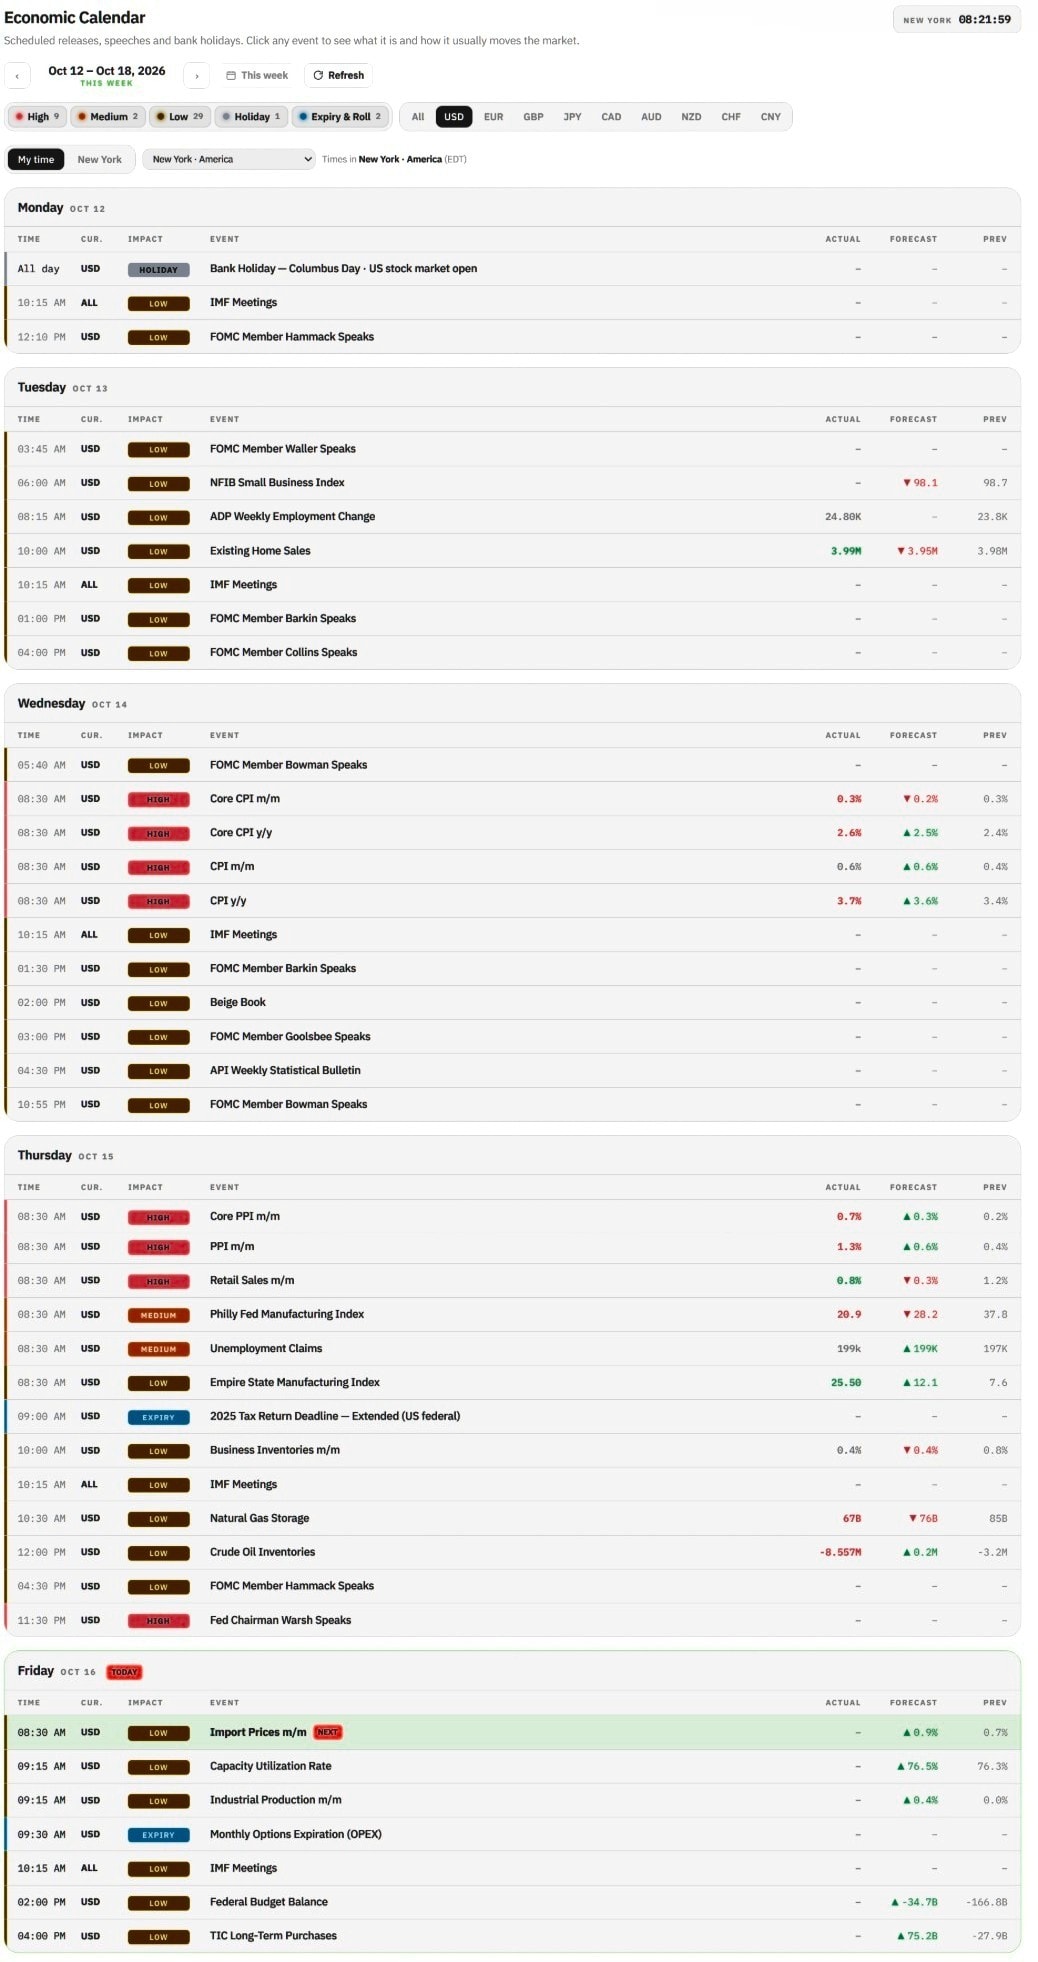Image resolution: width=1038 pixels, height=1962 pixels.
Task: Click the EXPIRY badge on Tax Return Deadline
Action: [x=158, y=1418]
